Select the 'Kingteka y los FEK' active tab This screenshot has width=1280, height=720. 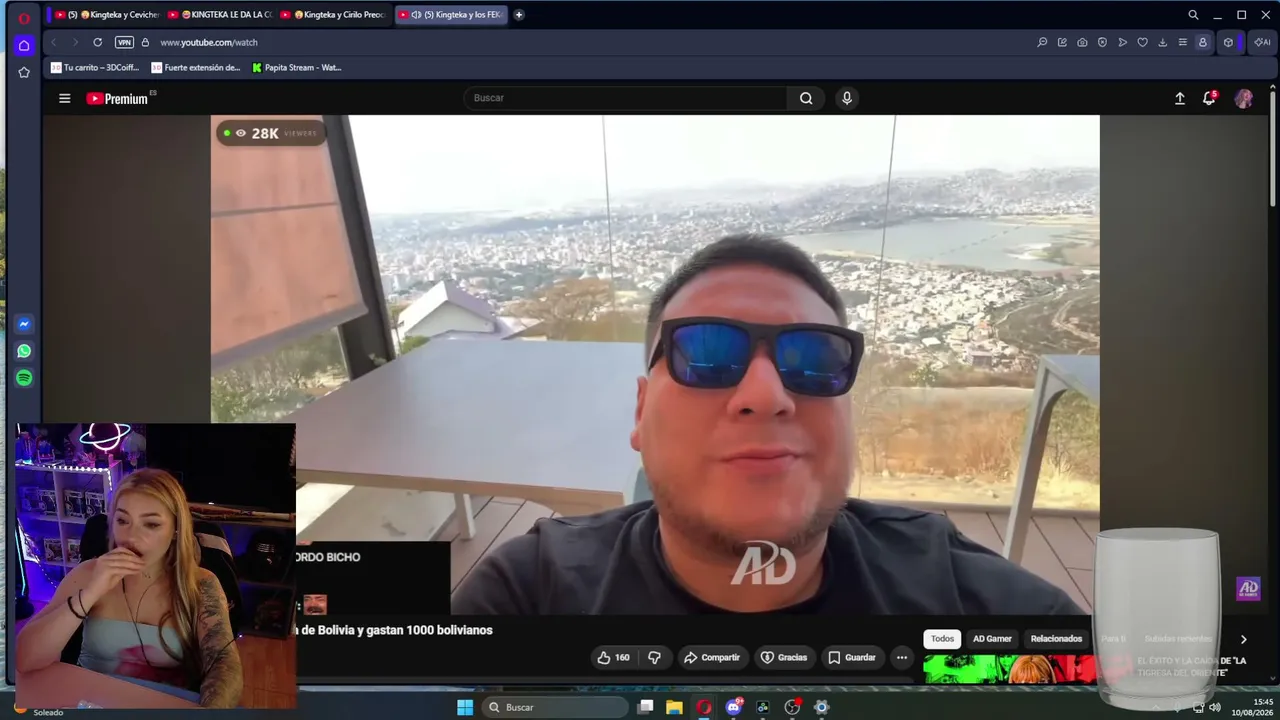point(451,15)
